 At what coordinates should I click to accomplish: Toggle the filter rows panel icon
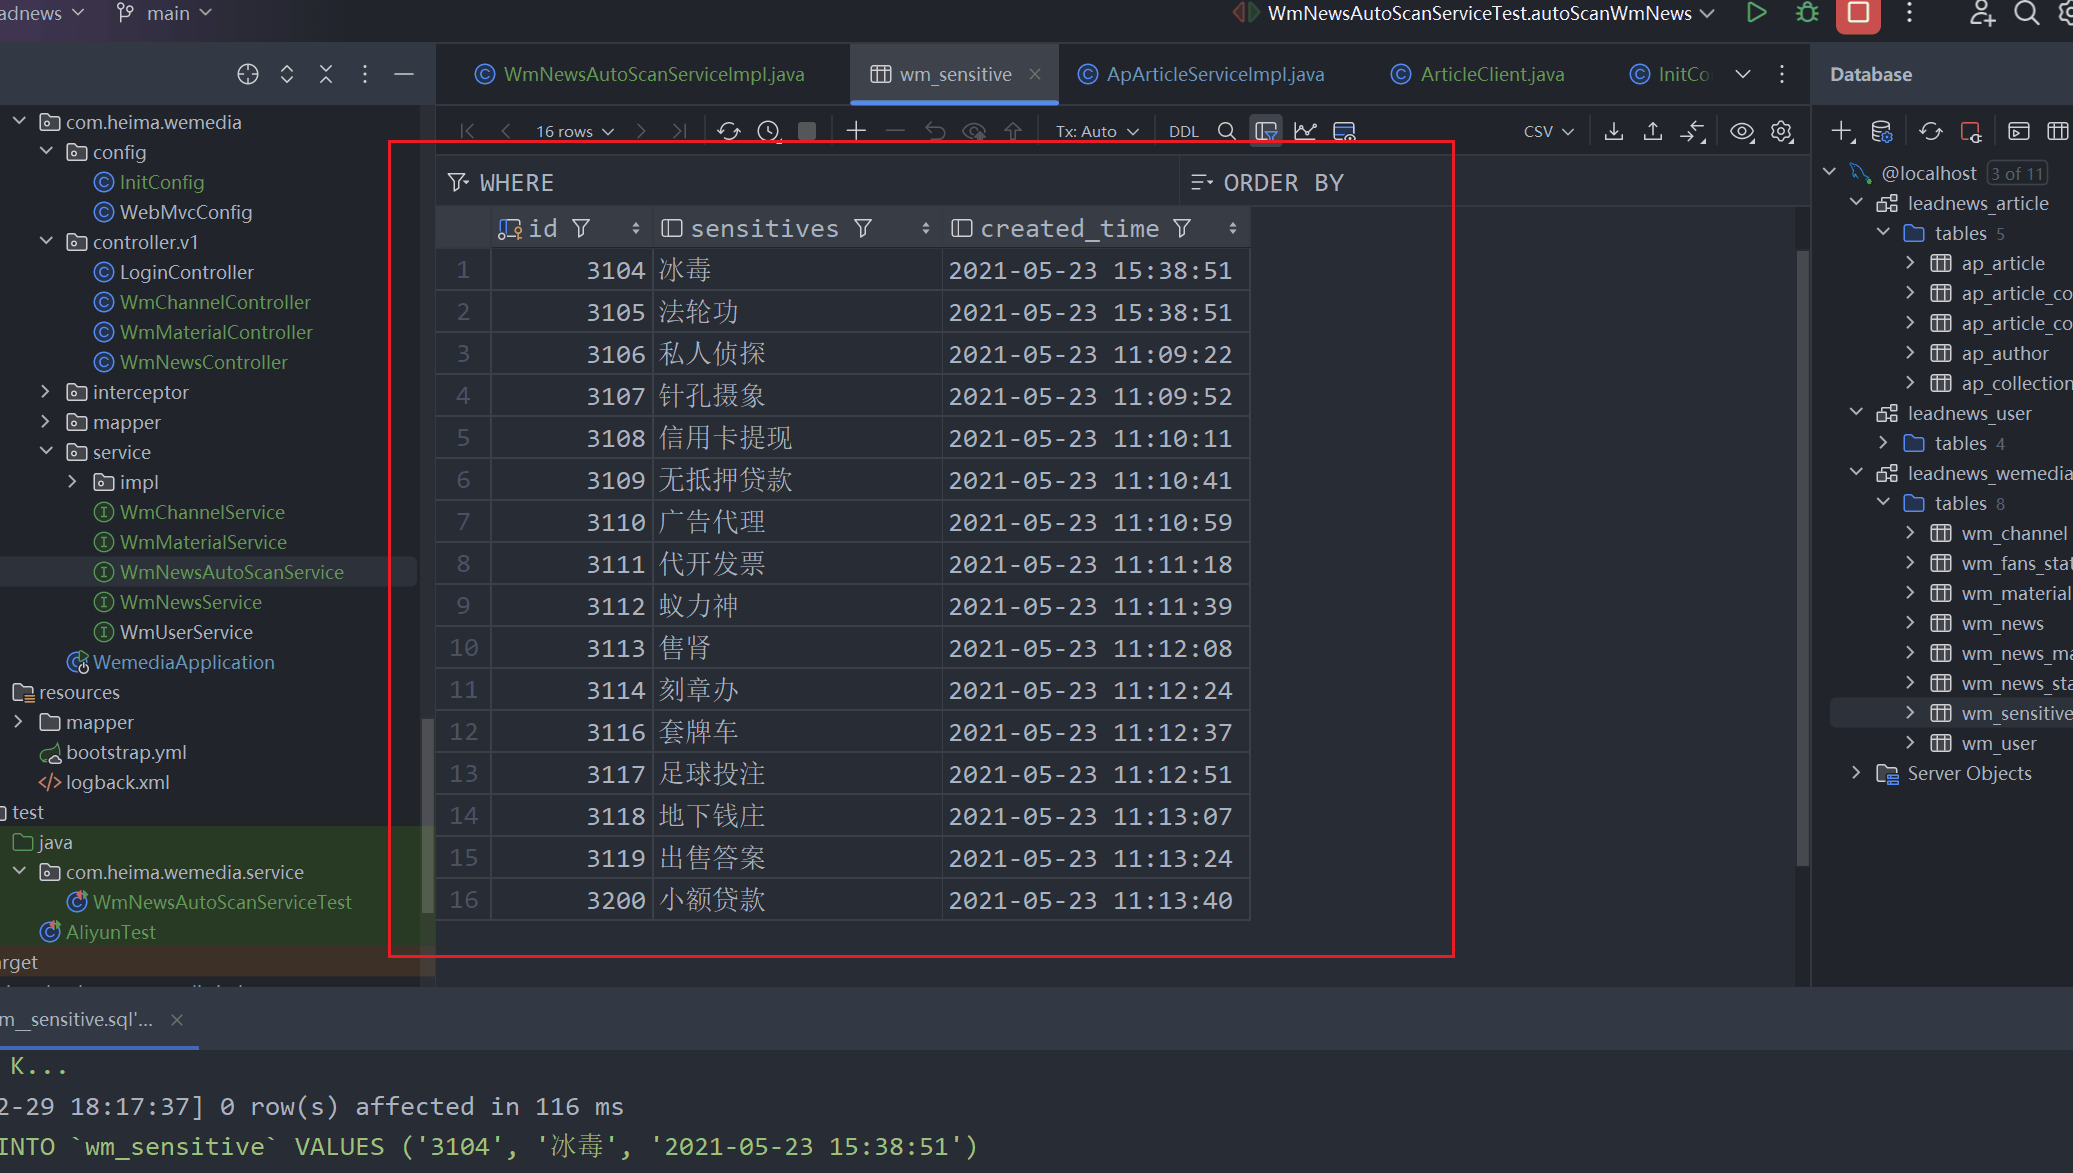tap(1266, 131)
